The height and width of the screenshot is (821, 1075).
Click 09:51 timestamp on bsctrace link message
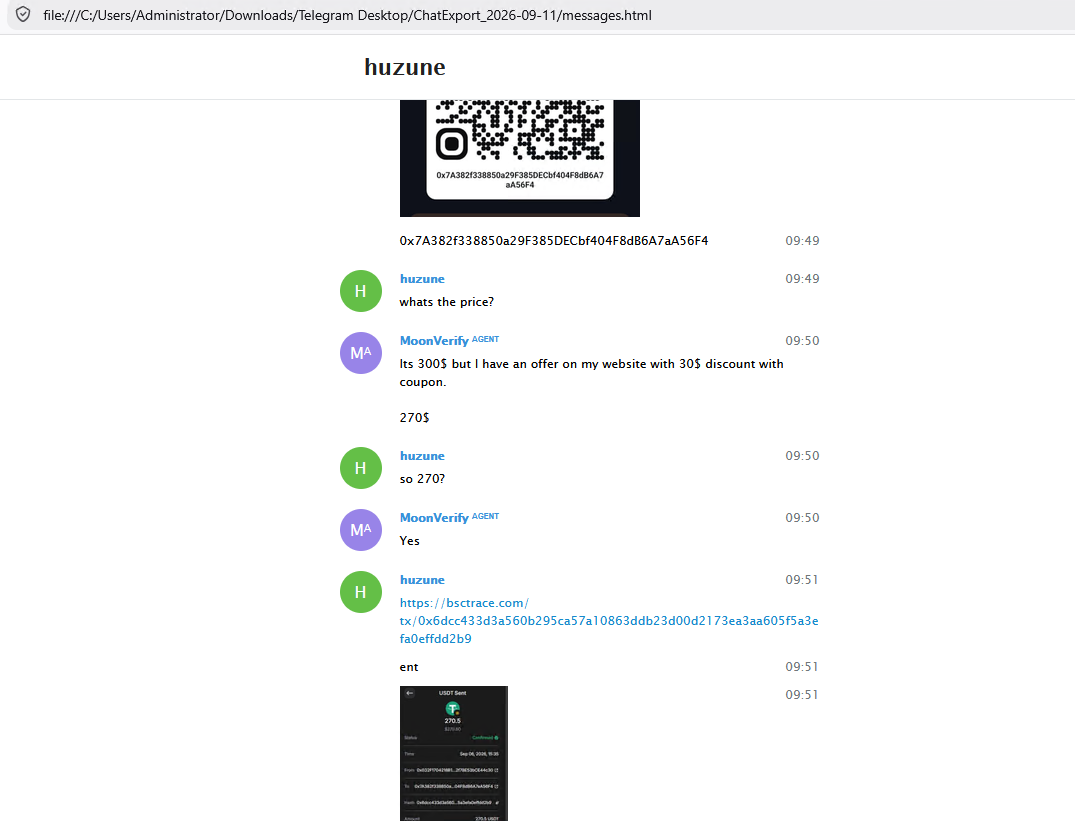coord(802,580)
